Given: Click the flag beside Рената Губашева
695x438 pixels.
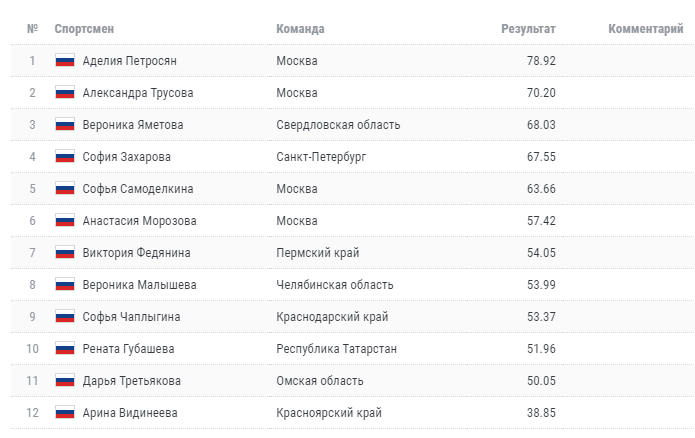Looking at the screenshot, I should (65, 349).
